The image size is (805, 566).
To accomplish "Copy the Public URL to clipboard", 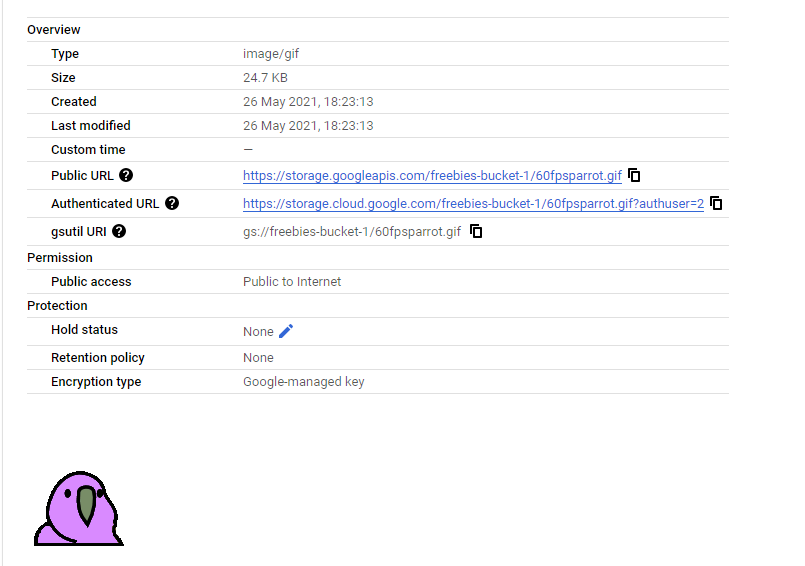I will [634, 175].
